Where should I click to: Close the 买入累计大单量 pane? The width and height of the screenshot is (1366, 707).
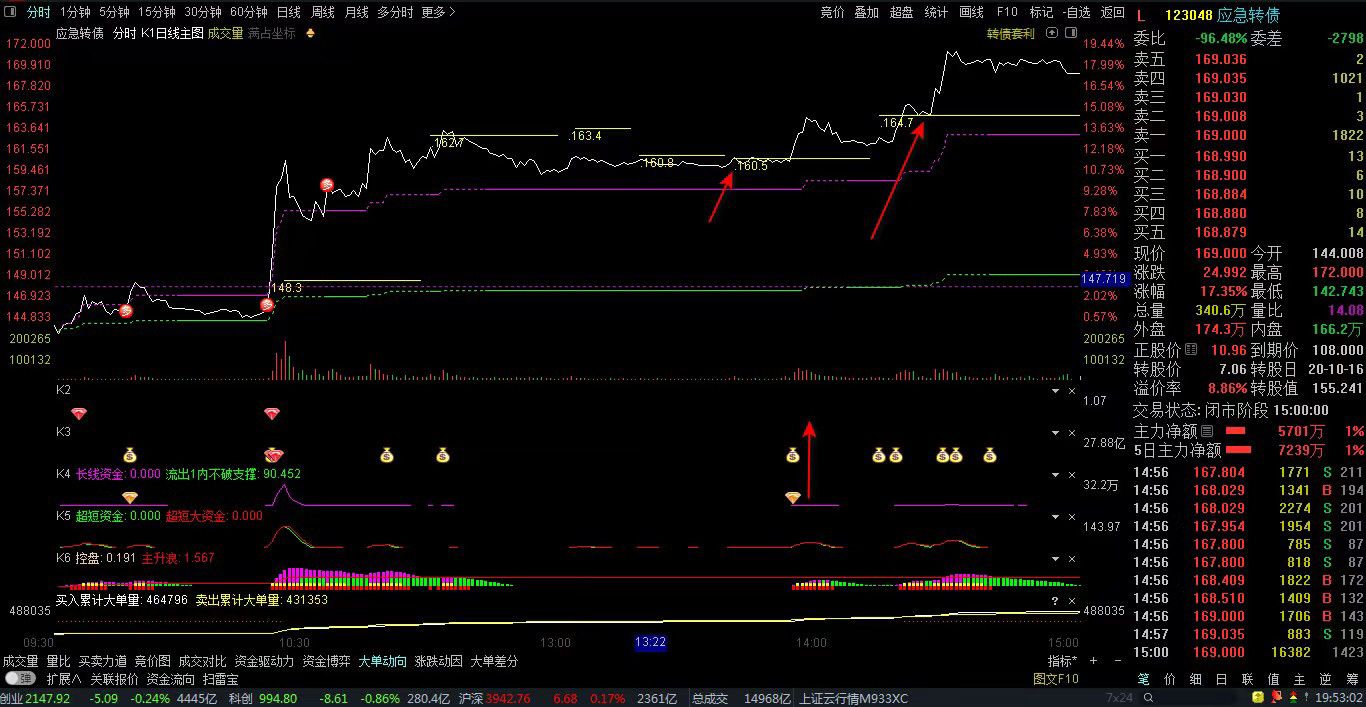pos(1072,601)
